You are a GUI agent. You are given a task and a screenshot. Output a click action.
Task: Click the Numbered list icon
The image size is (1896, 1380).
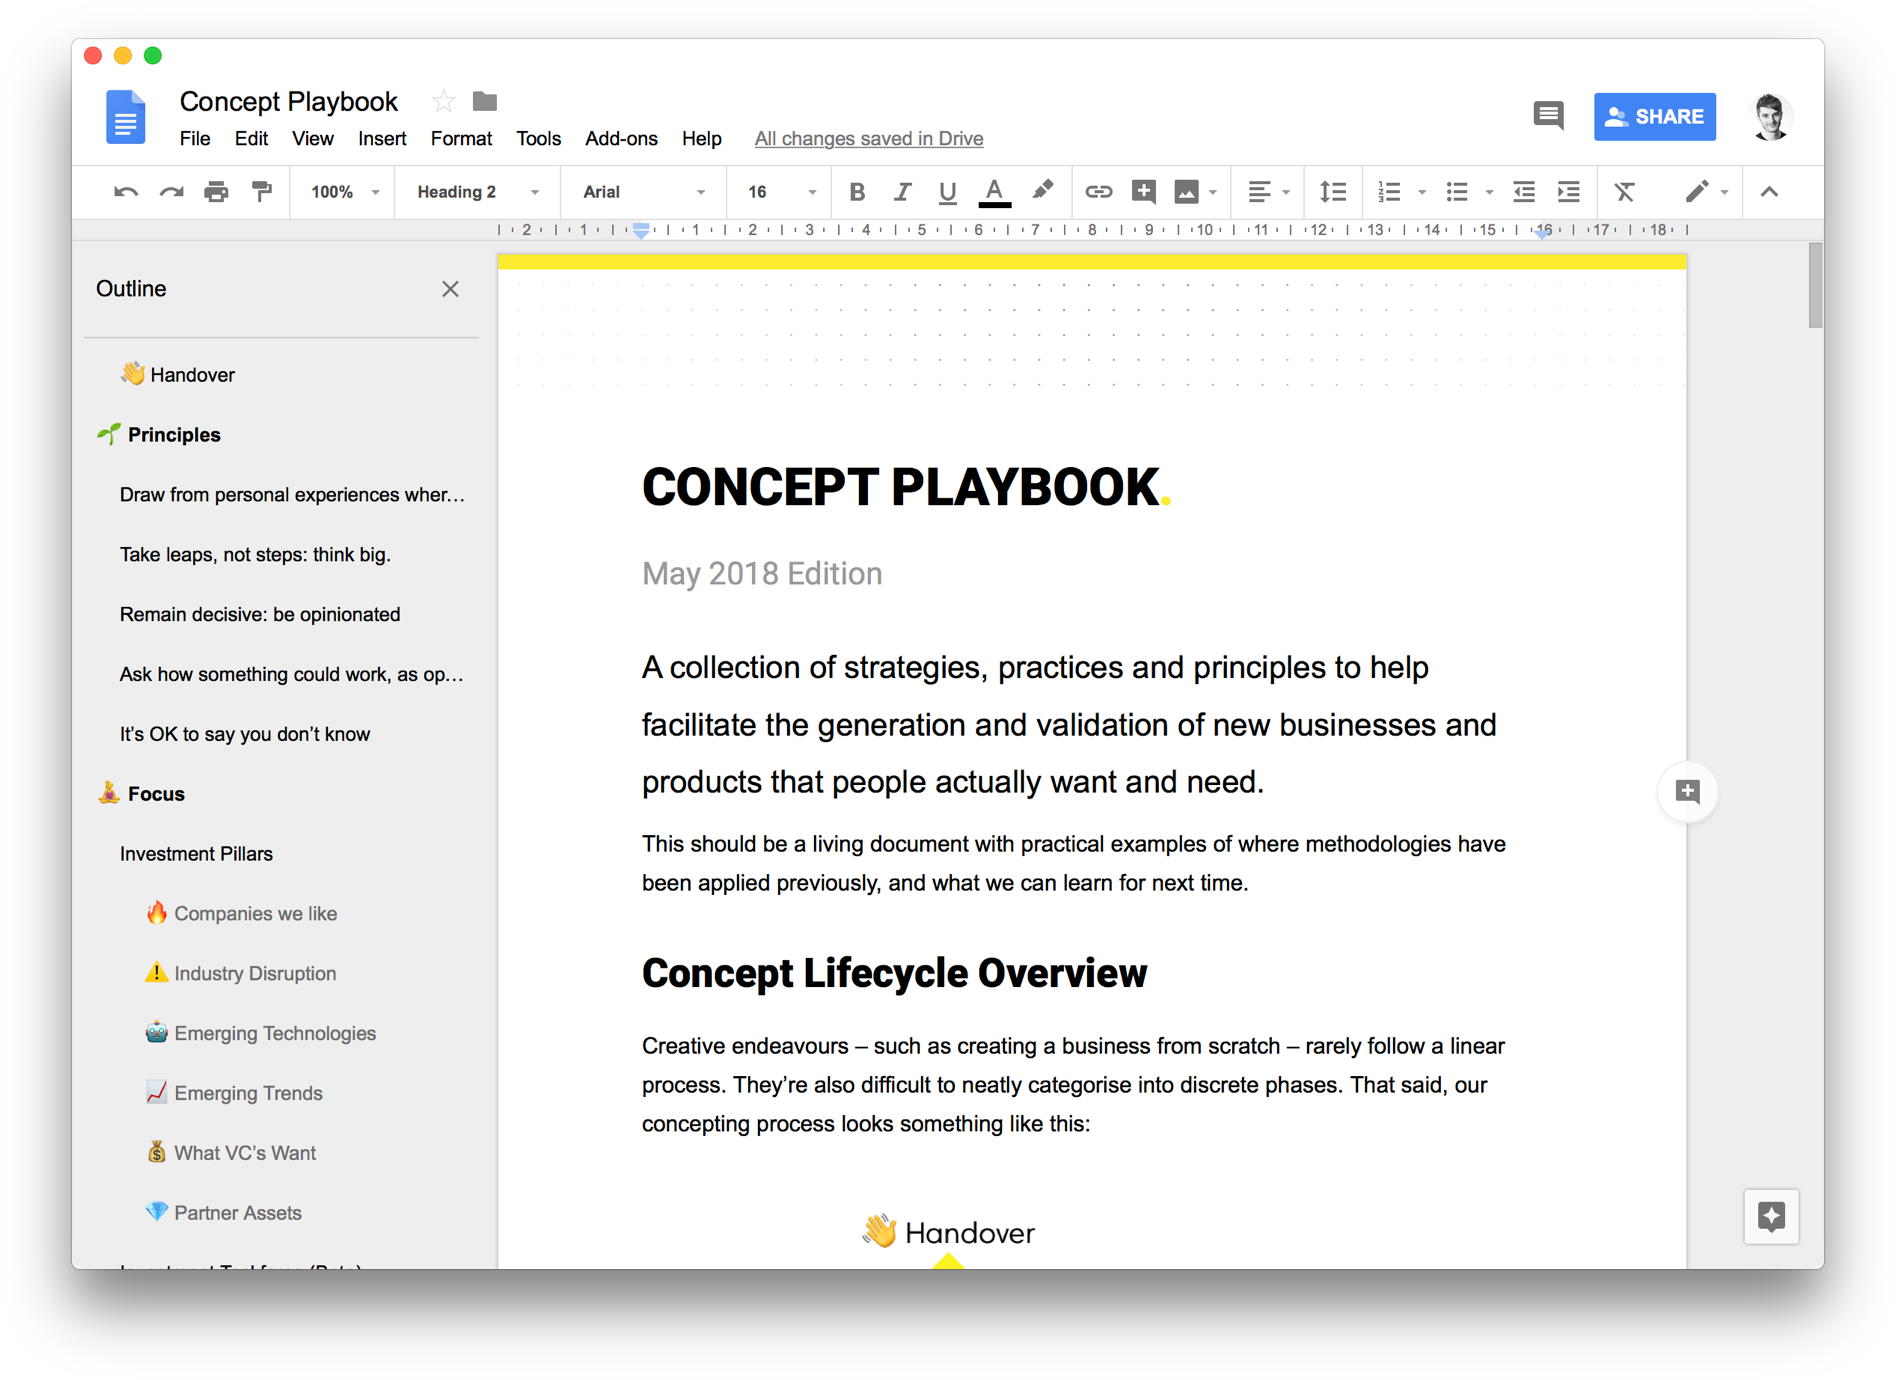pos(1389,192)
